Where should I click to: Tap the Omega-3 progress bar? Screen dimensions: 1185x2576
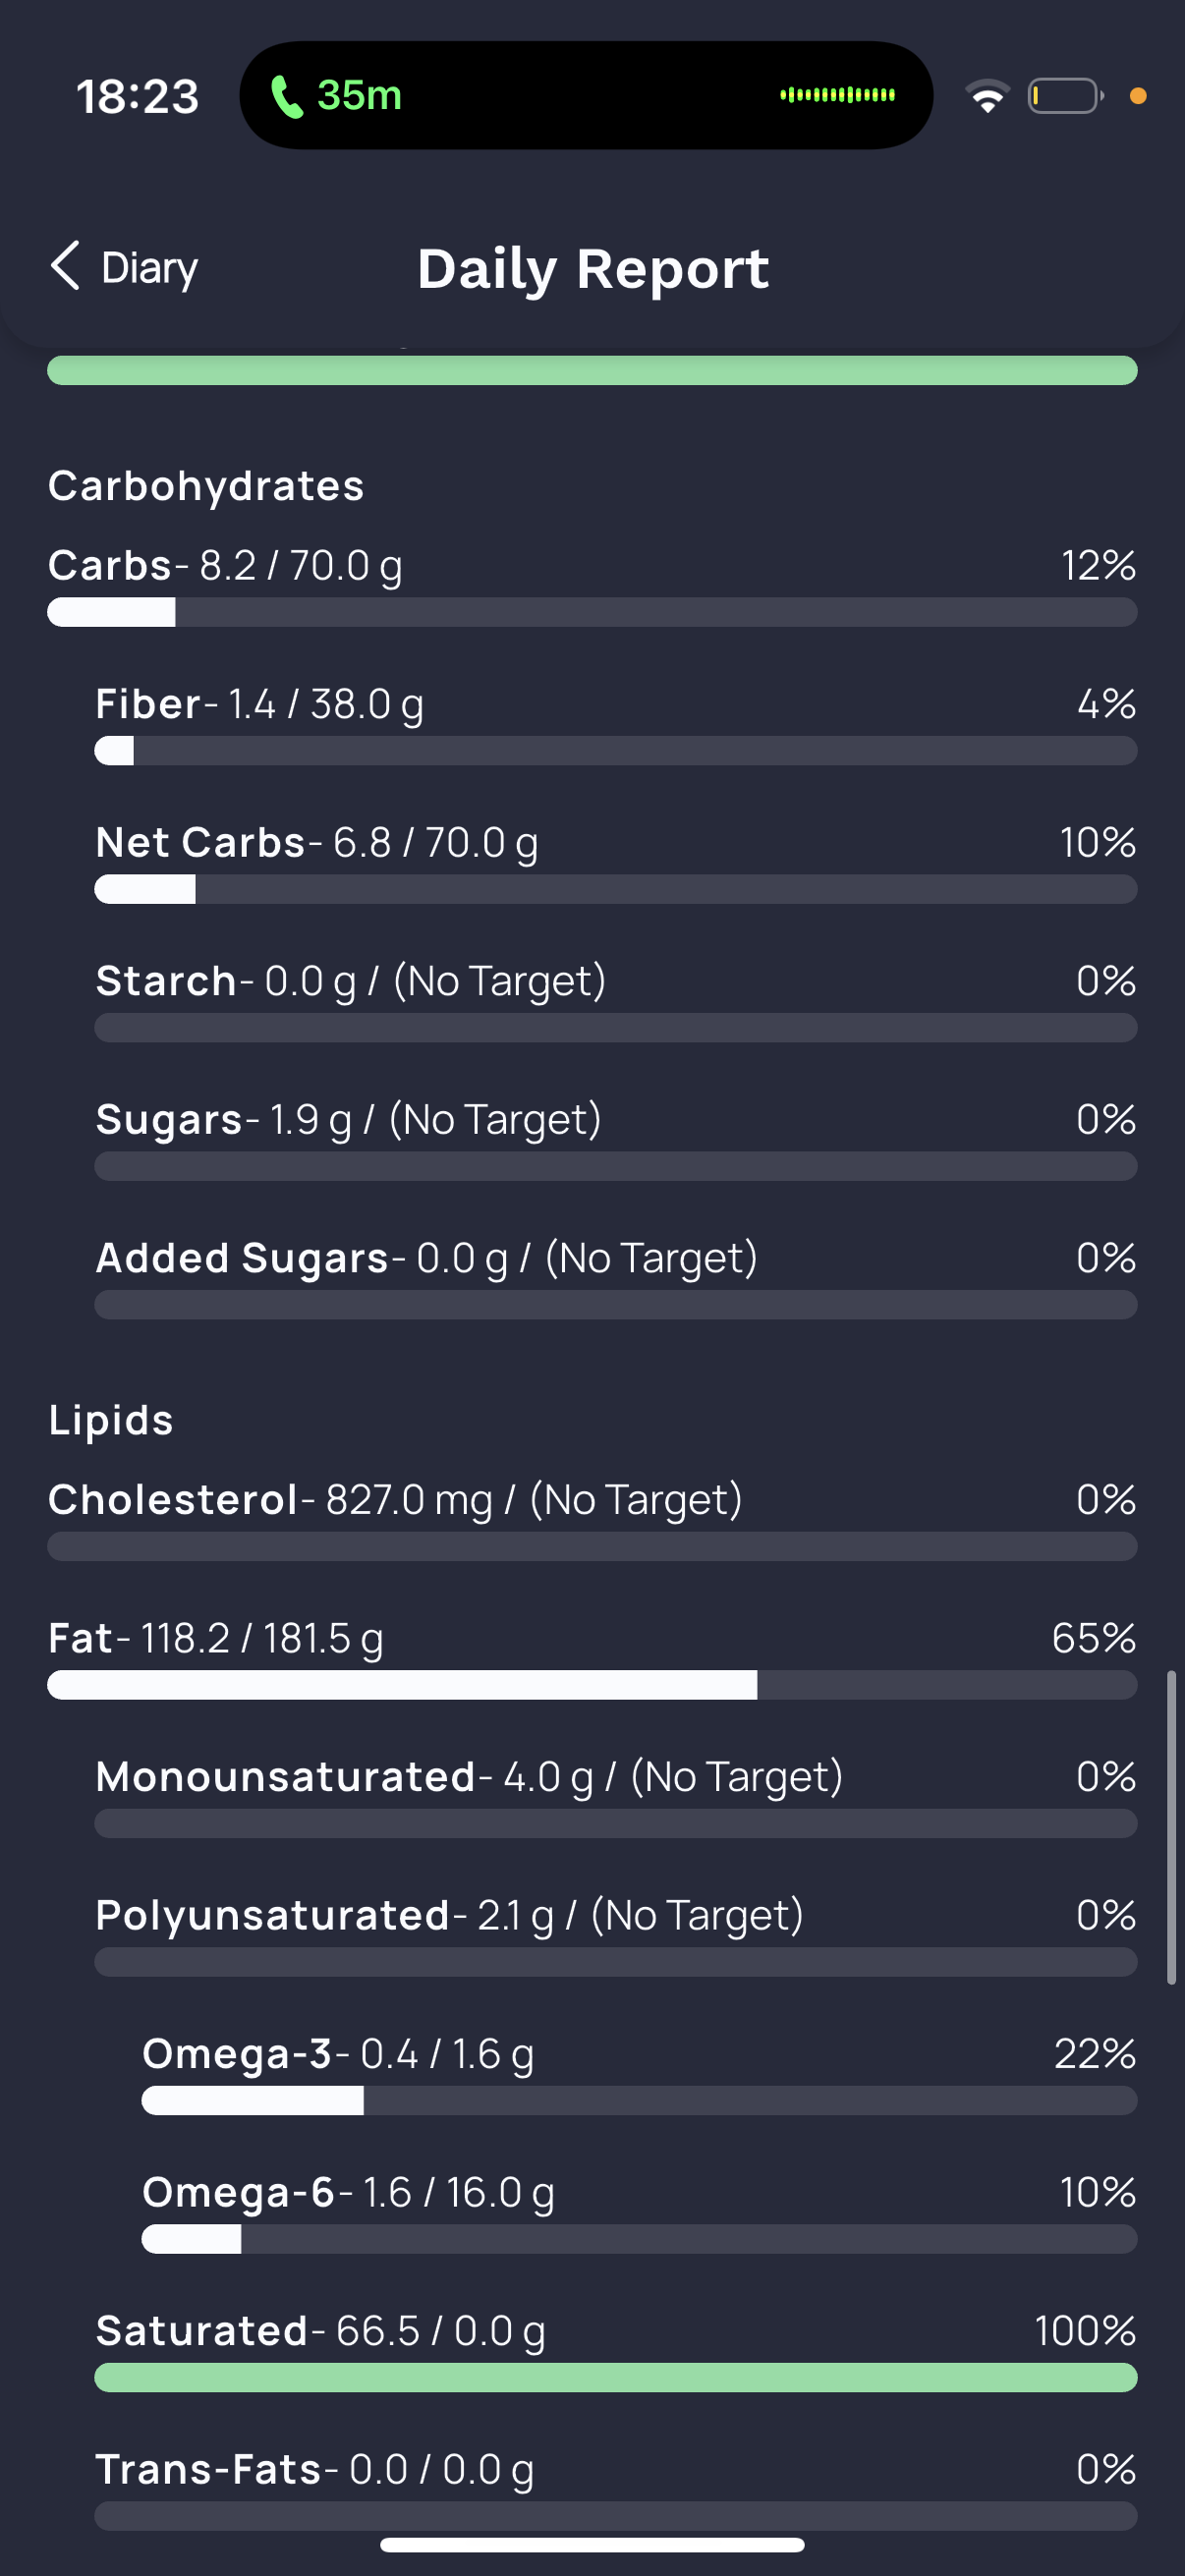[640, 2101]
